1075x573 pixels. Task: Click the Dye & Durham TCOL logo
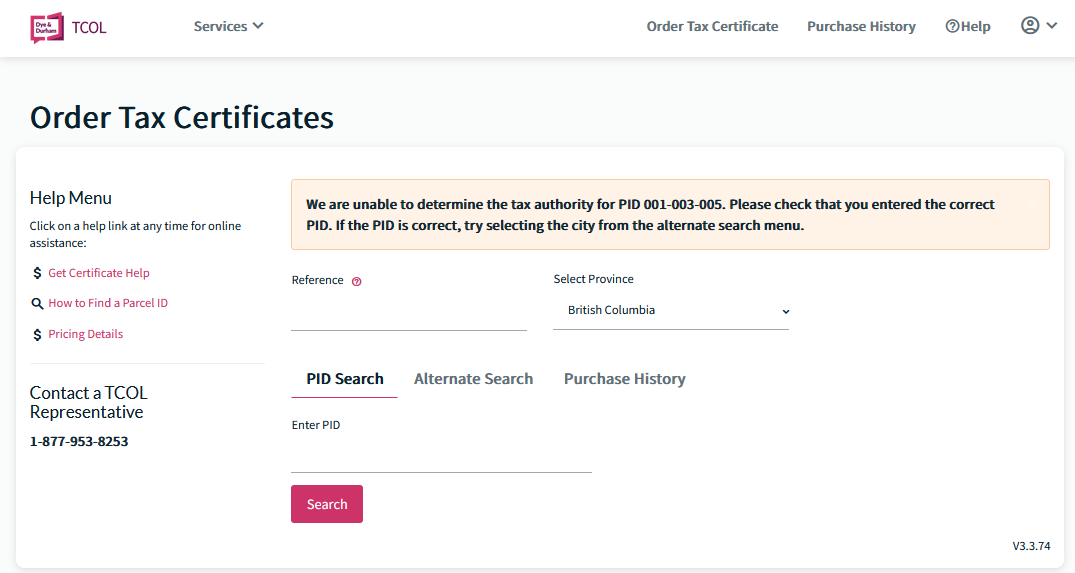click(69, 27)
